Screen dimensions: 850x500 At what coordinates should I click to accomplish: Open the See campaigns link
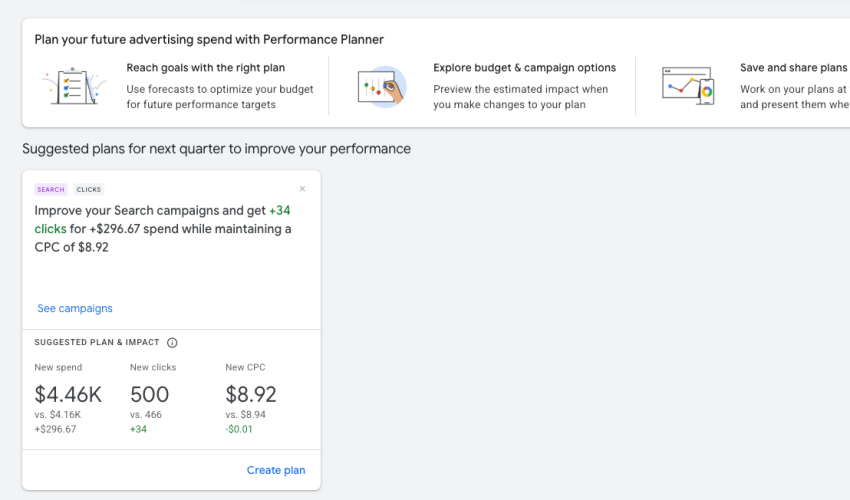tap(75, 308)
